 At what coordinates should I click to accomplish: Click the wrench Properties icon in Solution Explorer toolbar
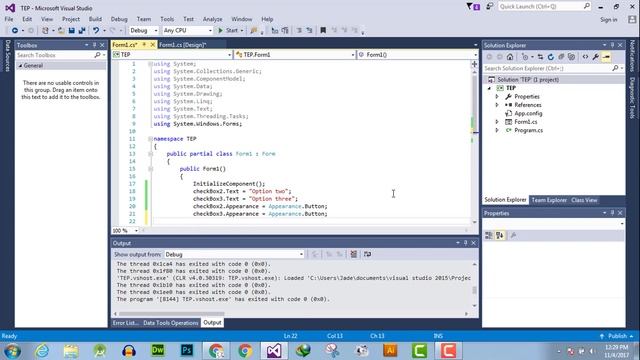point(596,57)
